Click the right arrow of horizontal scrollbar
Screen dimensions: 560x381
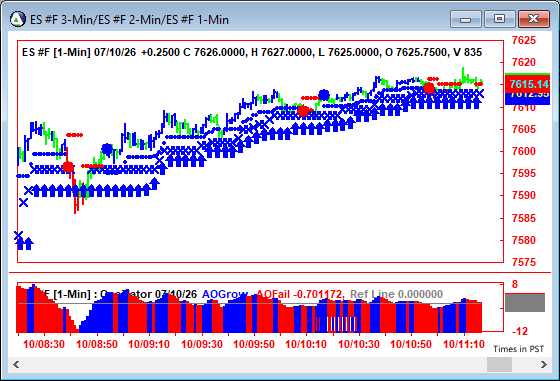point(544,365)
